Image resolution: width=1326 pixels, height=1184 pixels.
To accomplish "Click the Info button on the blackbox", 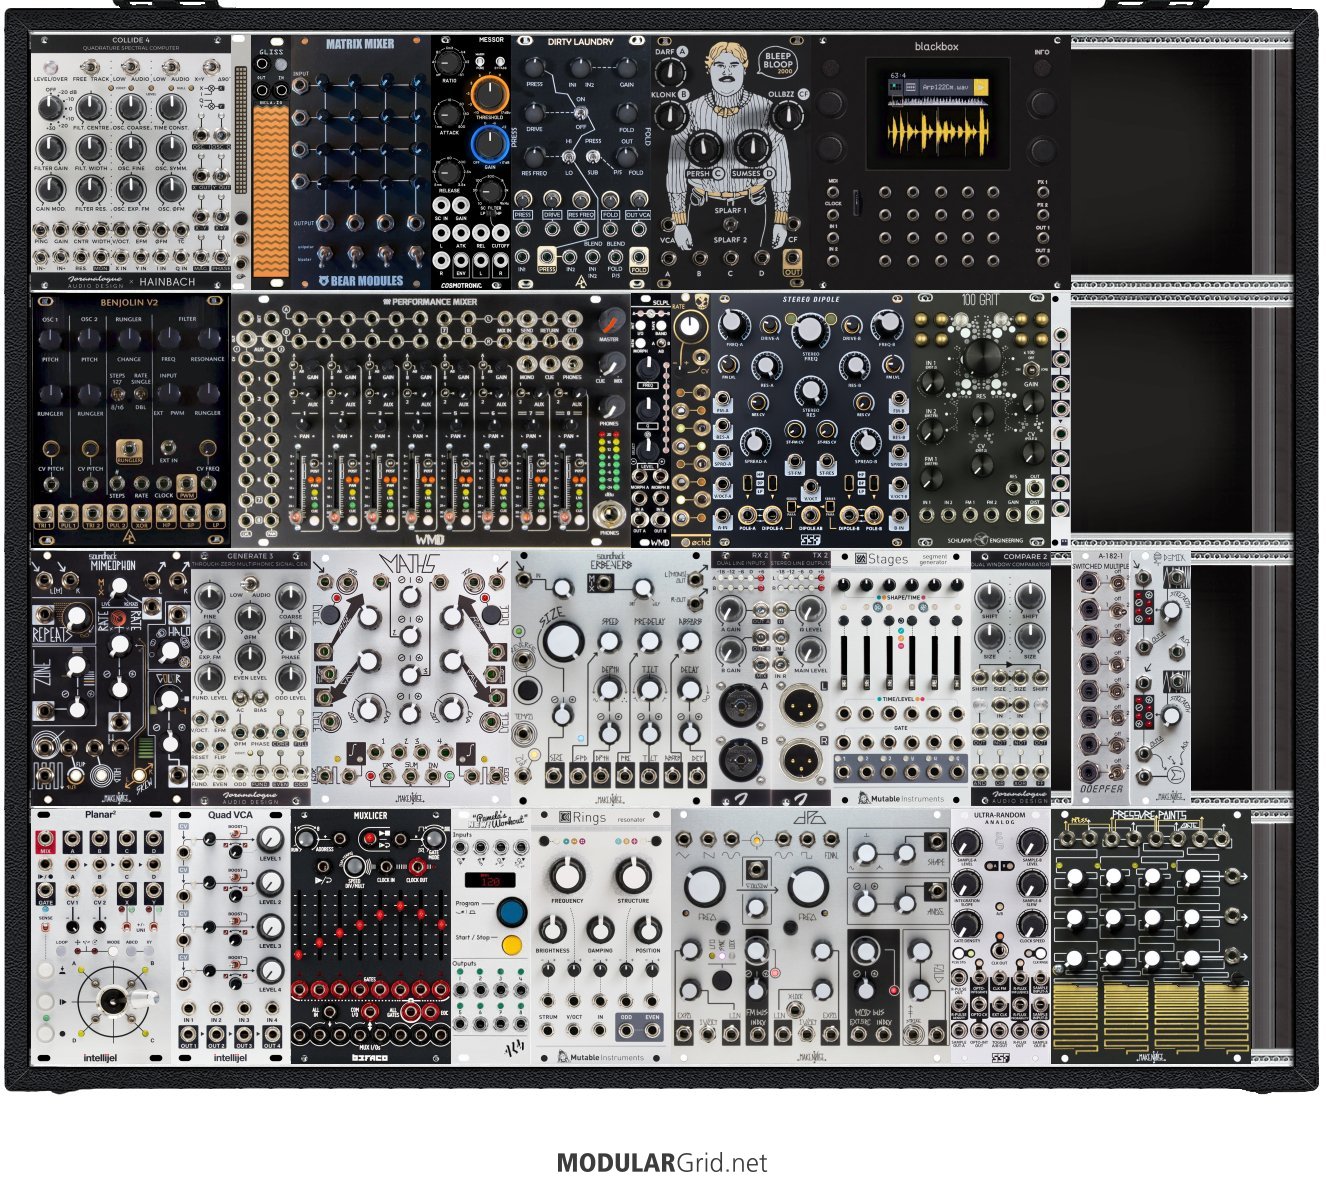I will point(1042,68).
